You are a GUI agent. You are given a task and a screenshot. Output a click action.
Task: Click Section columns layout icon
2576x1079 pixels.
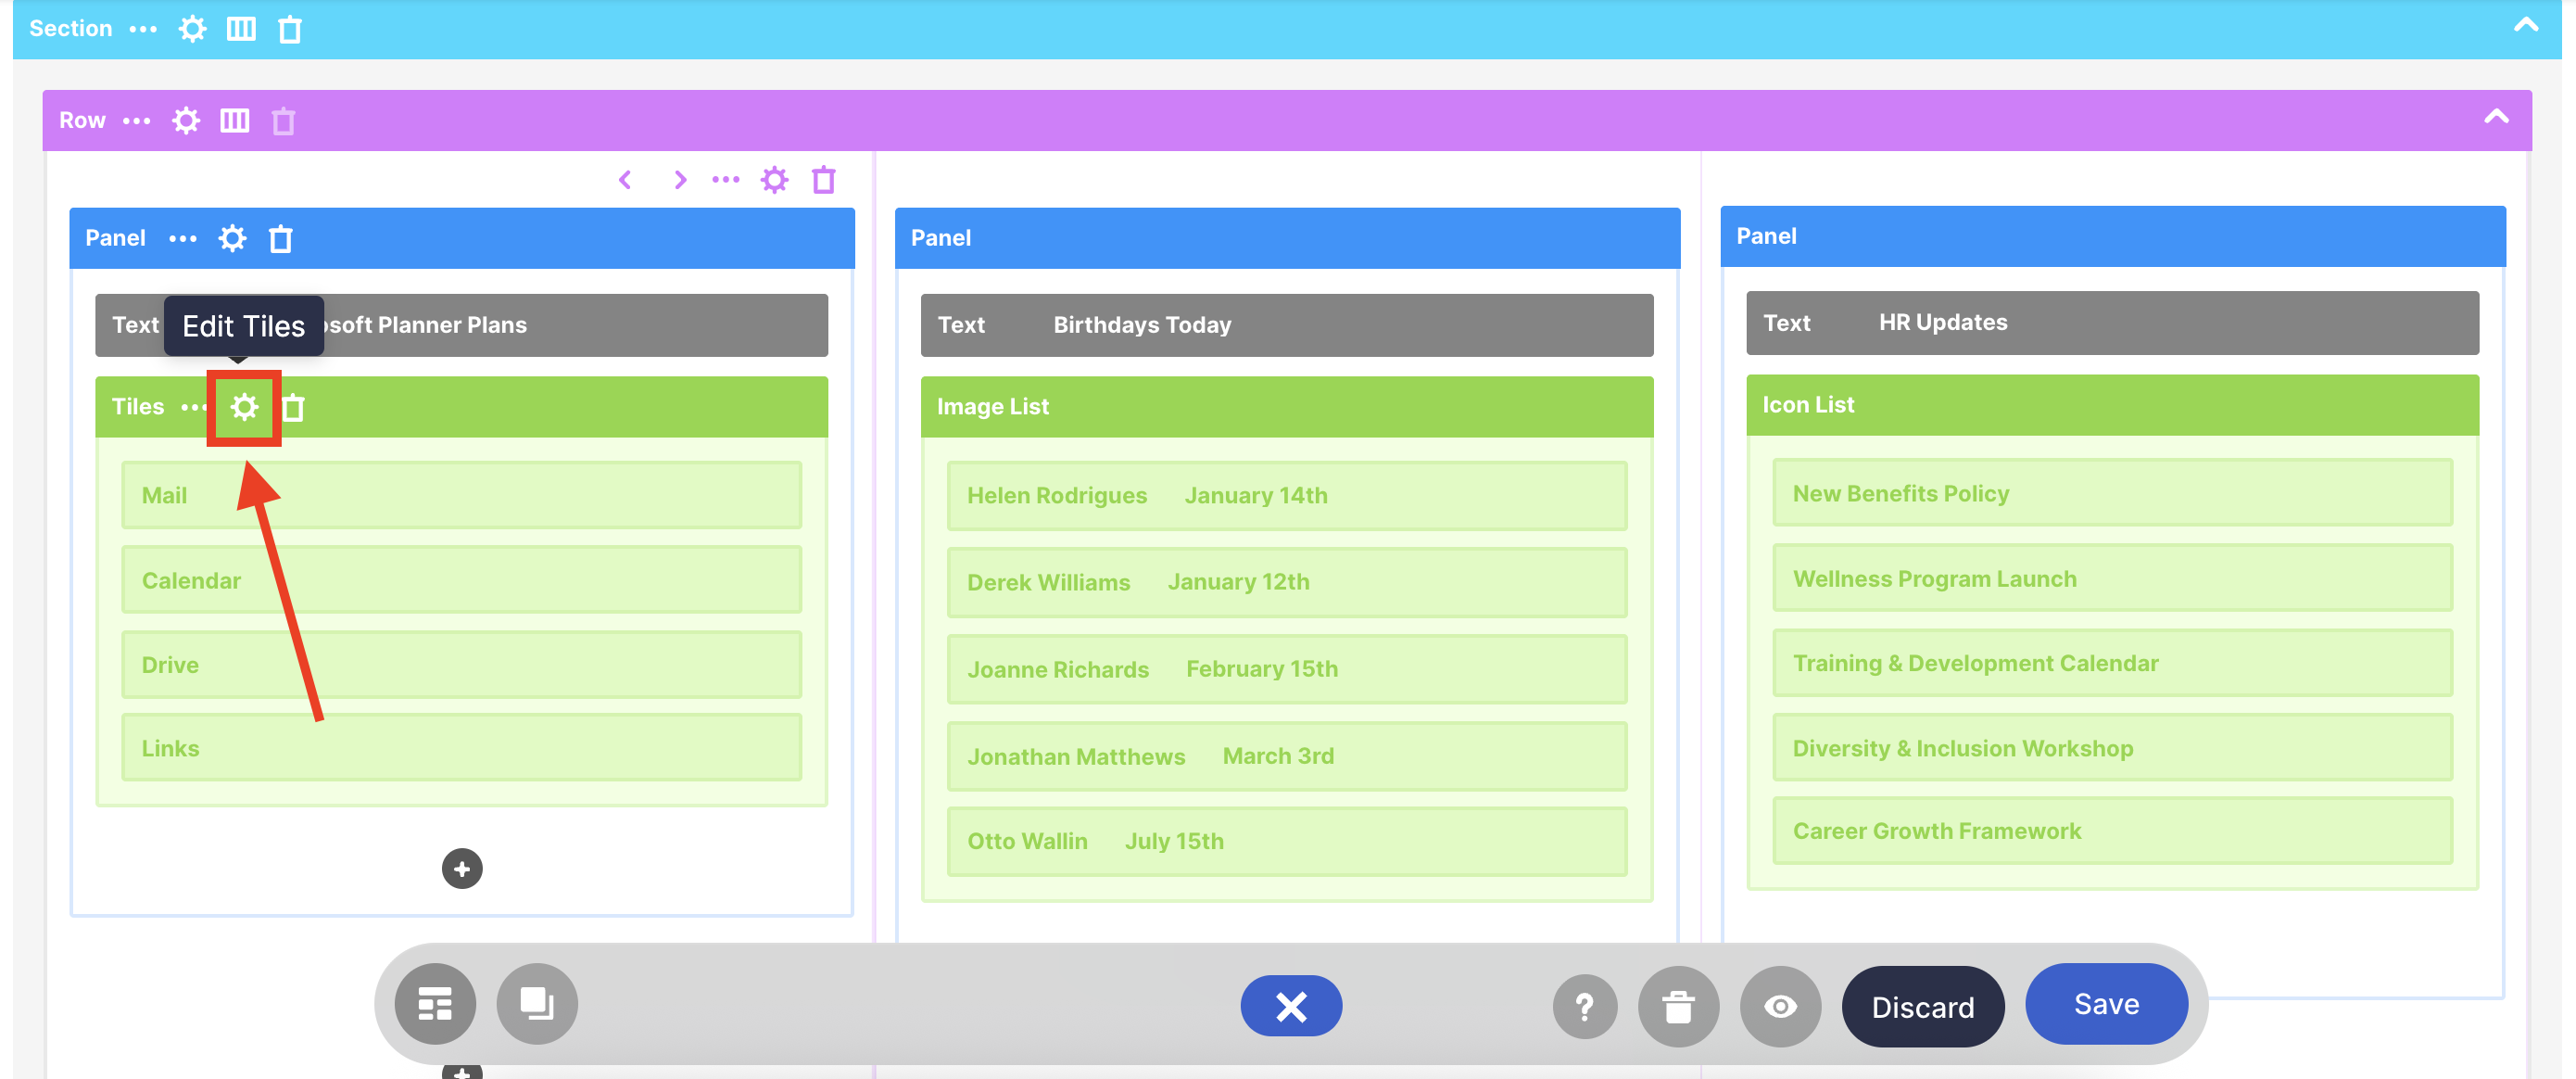241,29
